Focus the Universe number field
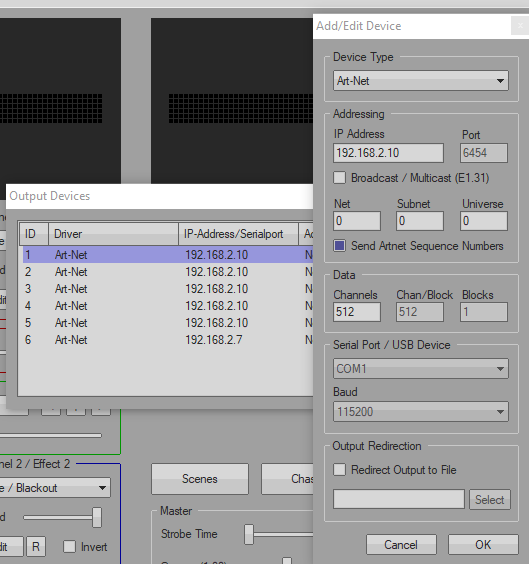529x564 pixels. pos(484,221)
